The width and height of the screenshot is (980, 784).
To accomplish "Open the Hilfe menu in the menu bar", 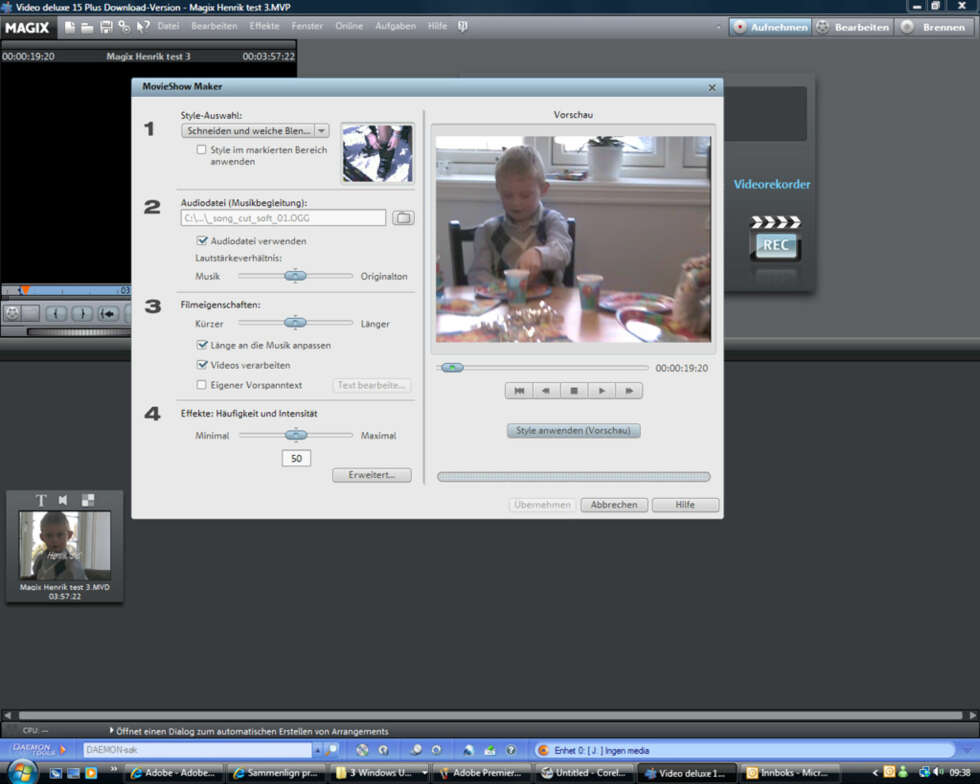I will tap(438, 26).
